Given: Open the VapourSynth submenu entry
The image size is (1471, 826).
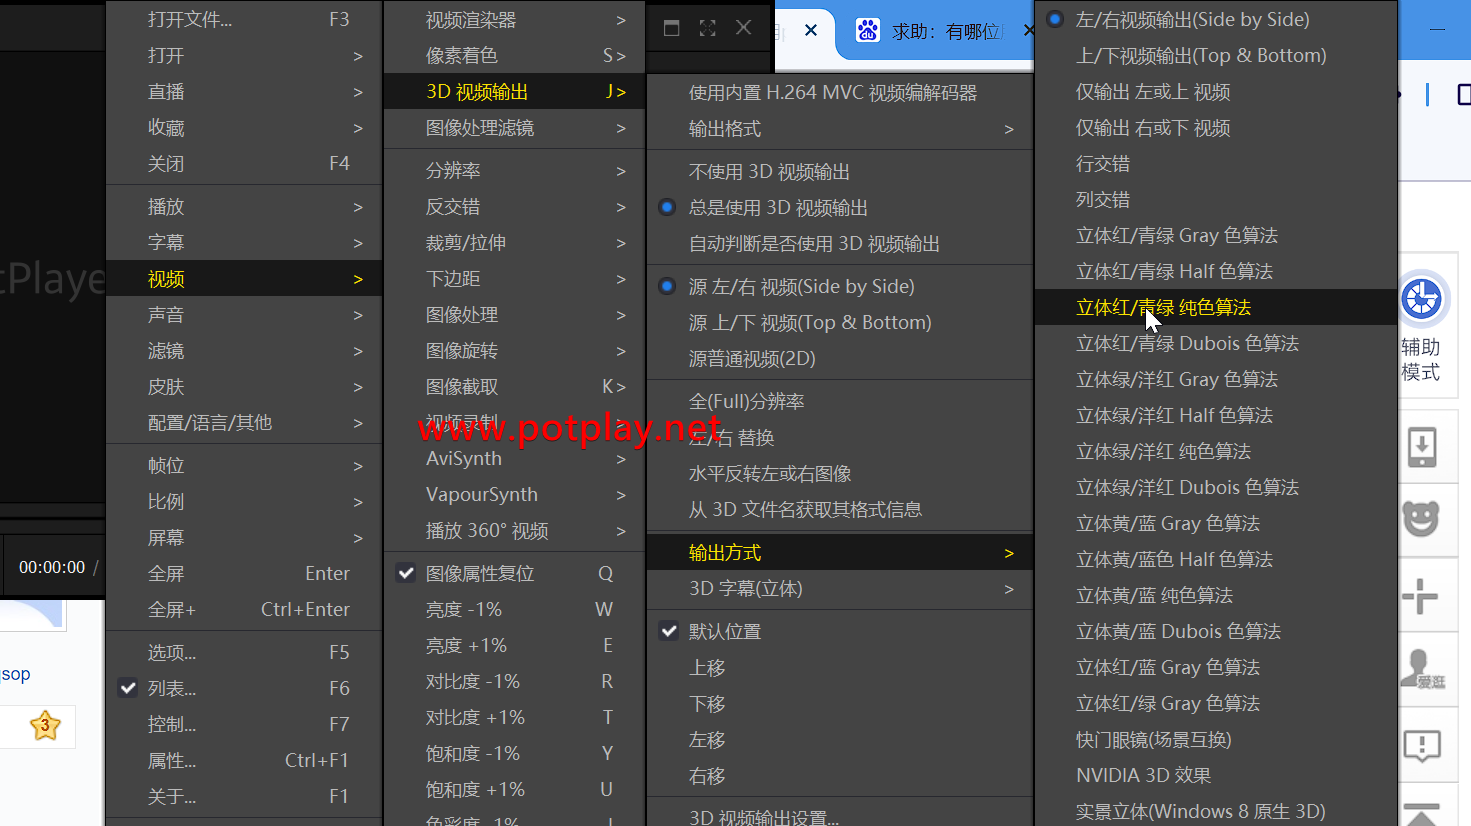Looking at the screenshot, I should point(514,495).
